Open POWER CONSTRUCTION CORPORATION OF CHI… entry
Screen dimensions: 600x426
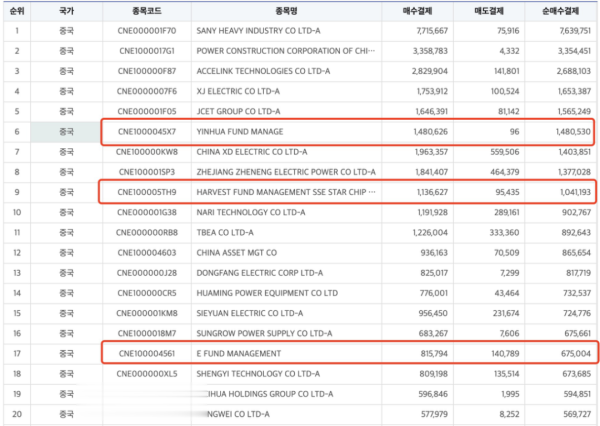pyautogui.click(x=285, y=51)
